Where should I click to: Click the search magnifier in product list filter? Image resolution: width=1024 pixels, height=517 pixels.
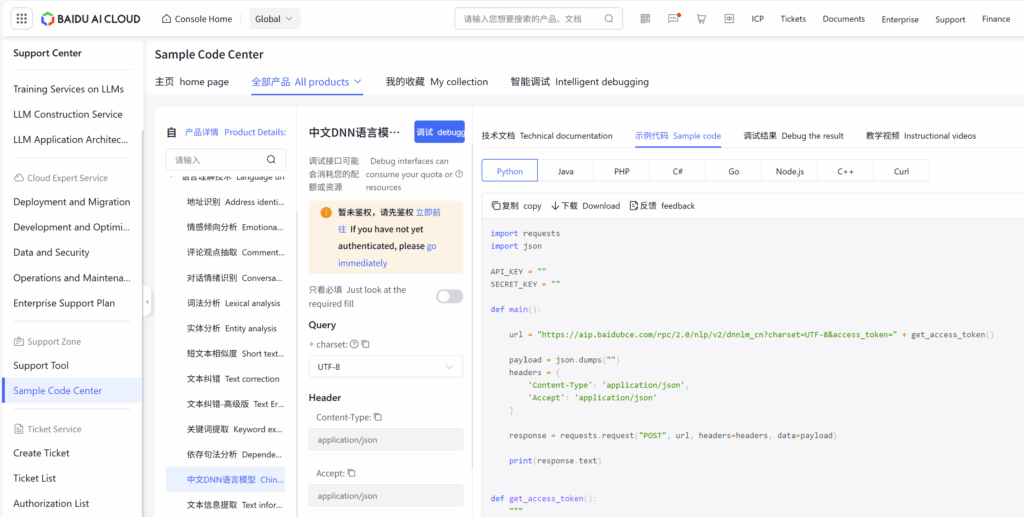click(271, 160)
